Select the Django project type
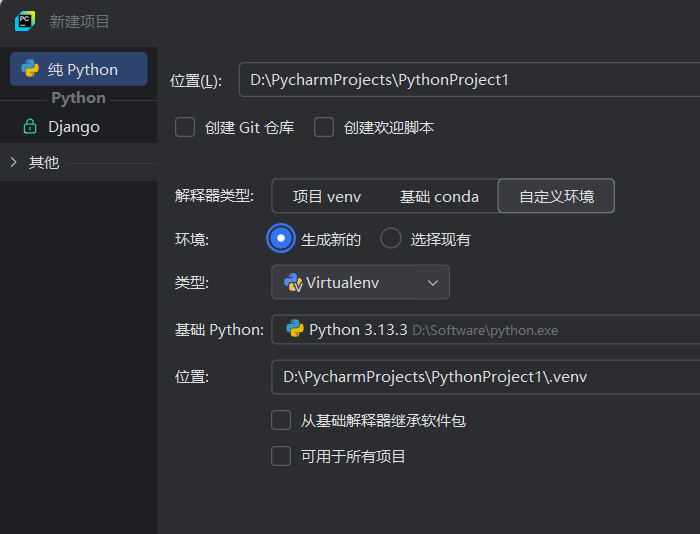Viewport: 700px width, 534px height. point(79,126)
